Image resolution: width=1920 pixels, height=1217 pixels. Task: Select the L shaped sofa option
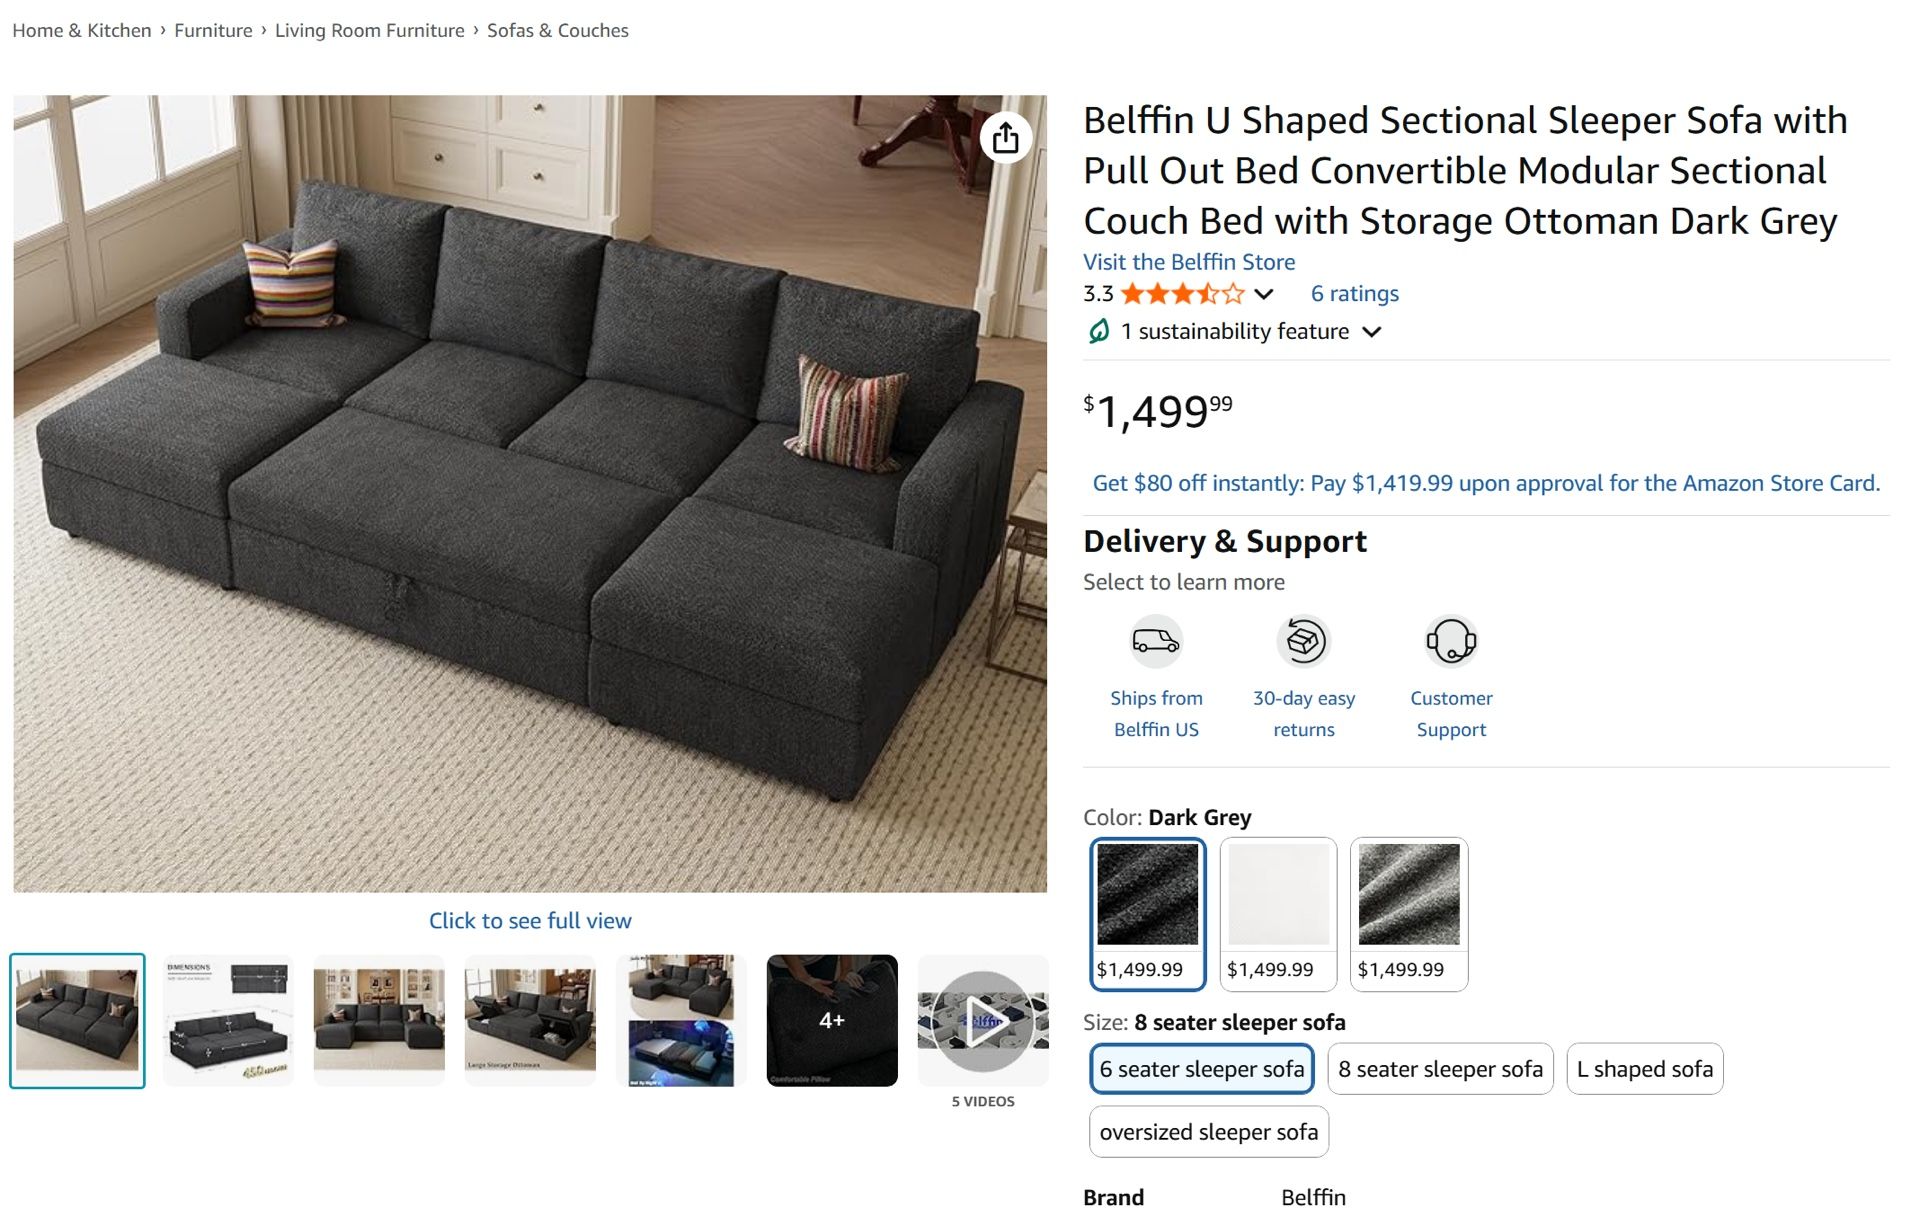[1644, 1068]
